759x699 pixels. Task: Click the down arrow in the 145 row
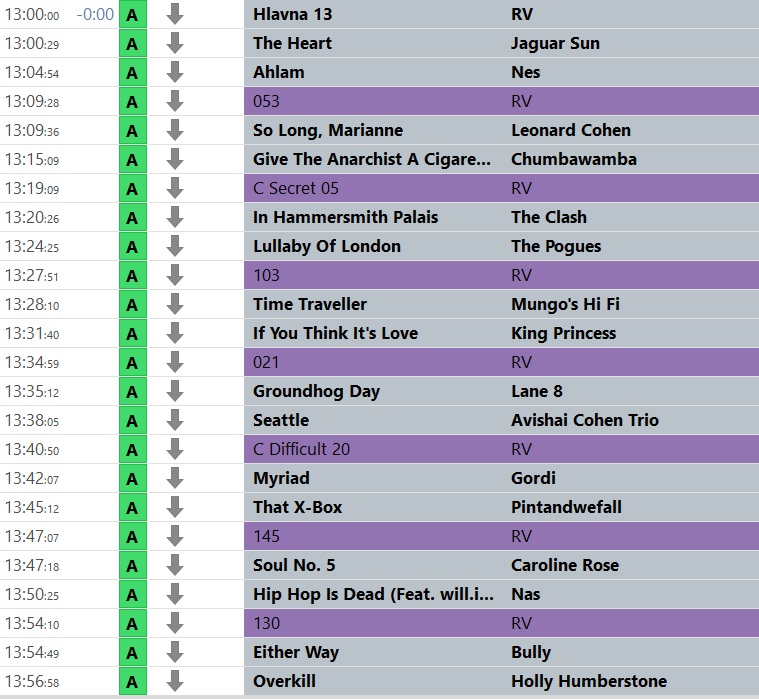tap(175, 536)
